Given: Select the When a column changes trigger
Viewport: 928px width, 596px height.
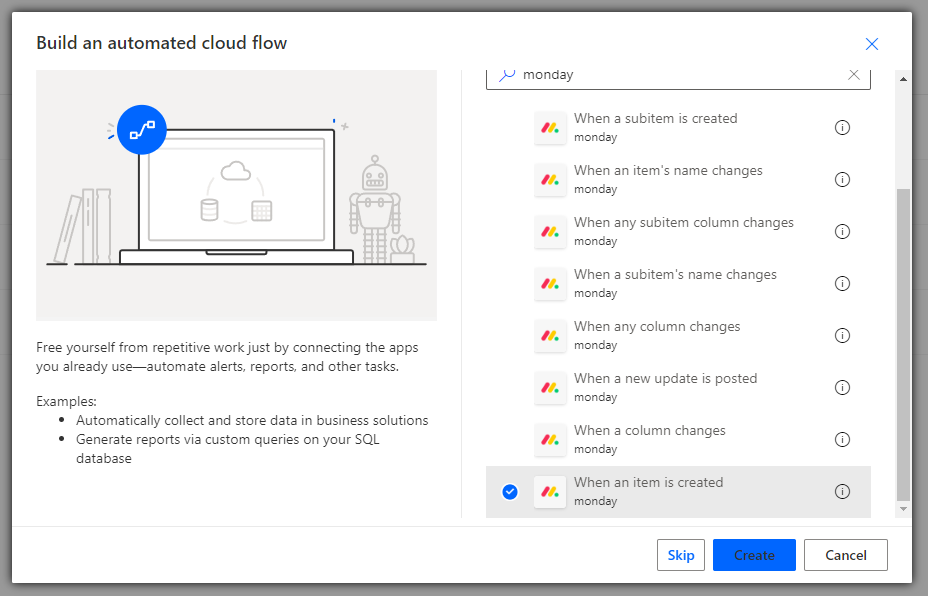Looking at the screenshot, I should pyautogui.click(x=678, y=440).
